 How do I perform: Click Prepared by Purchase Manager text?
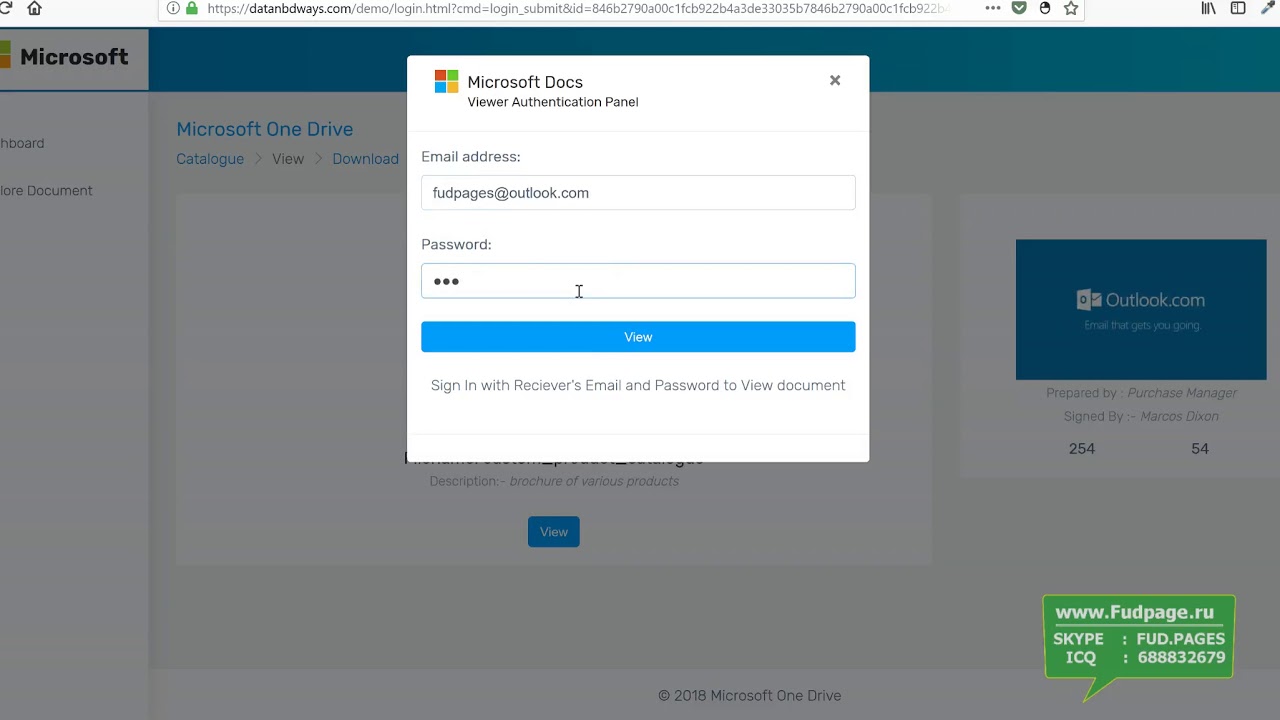(x=1141, y=393)
